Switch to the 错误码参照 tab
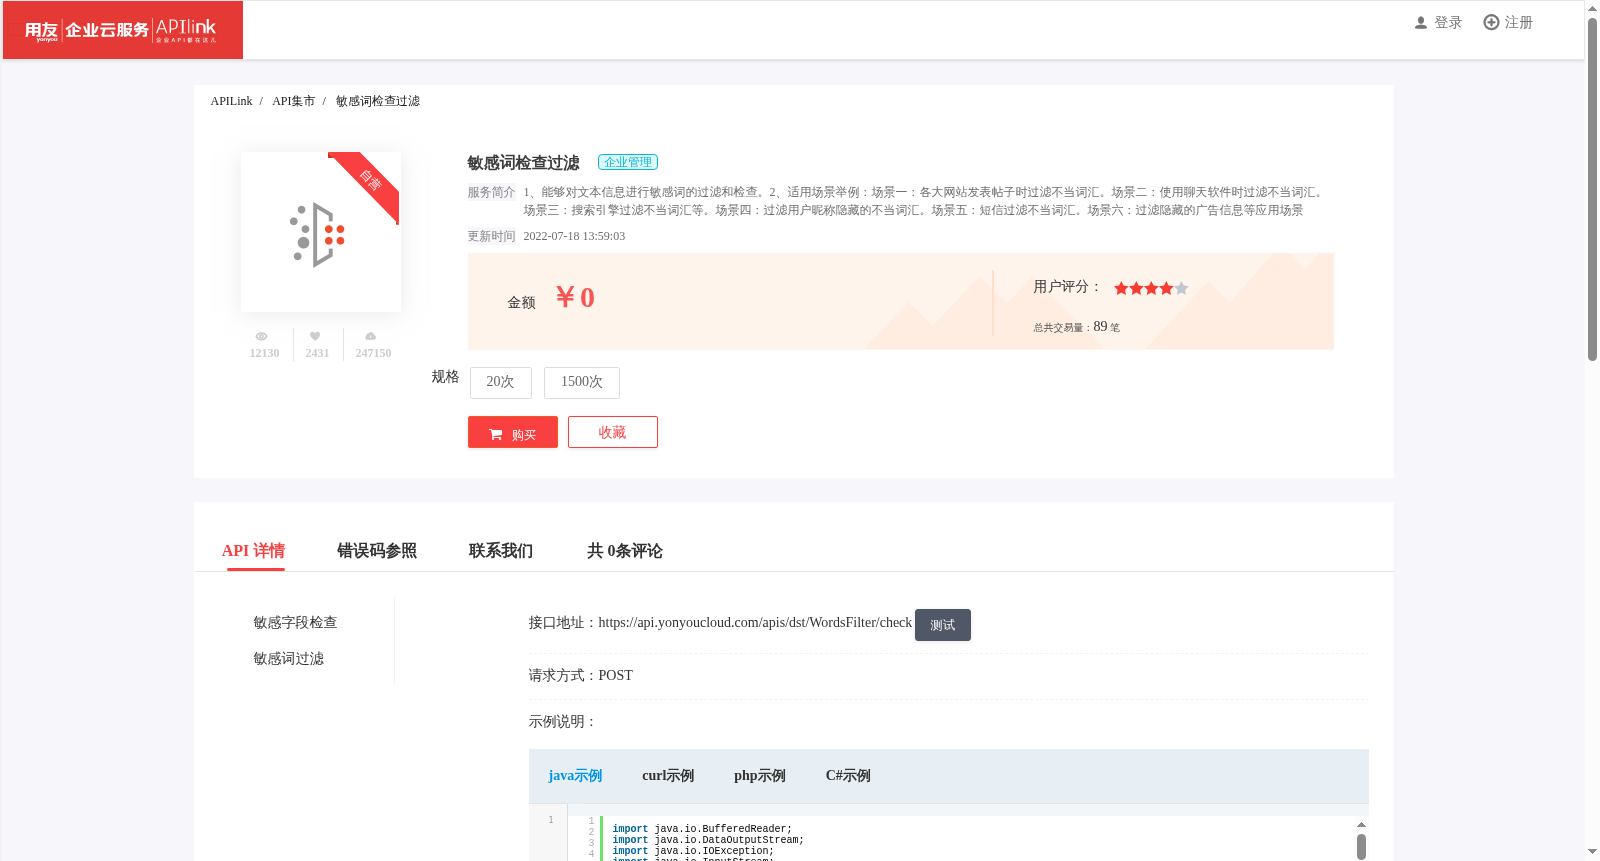This screenshot has height=861, width=1600. [377, 551]
